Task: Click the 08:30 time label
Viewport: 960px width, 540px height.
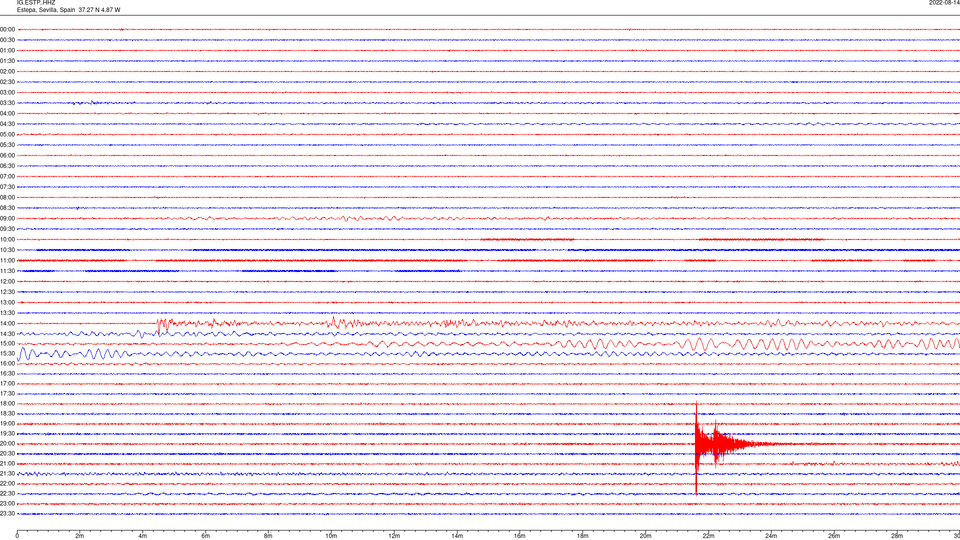Action: [7, 208]
